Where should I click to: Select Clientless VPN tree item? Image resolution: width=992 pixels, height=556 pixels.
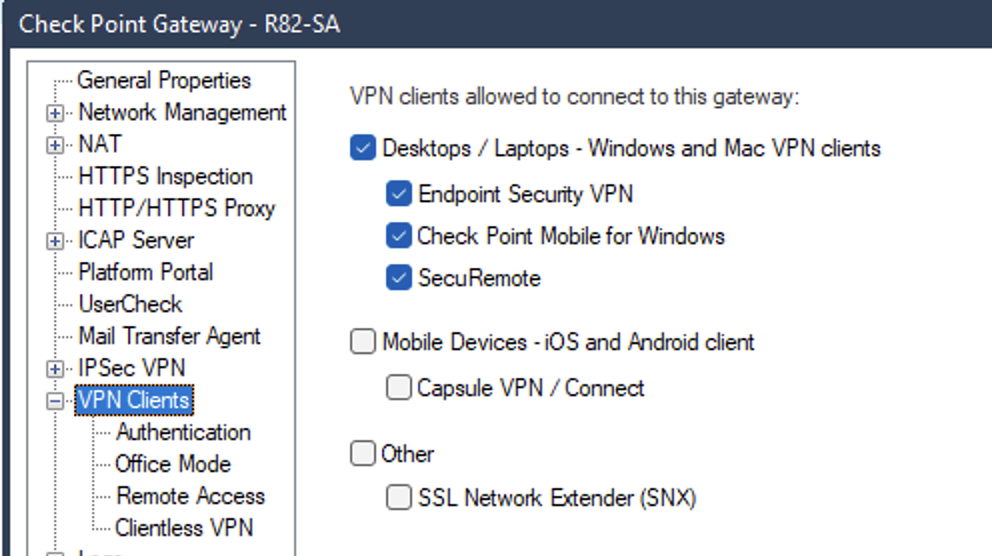coord(184,528)
